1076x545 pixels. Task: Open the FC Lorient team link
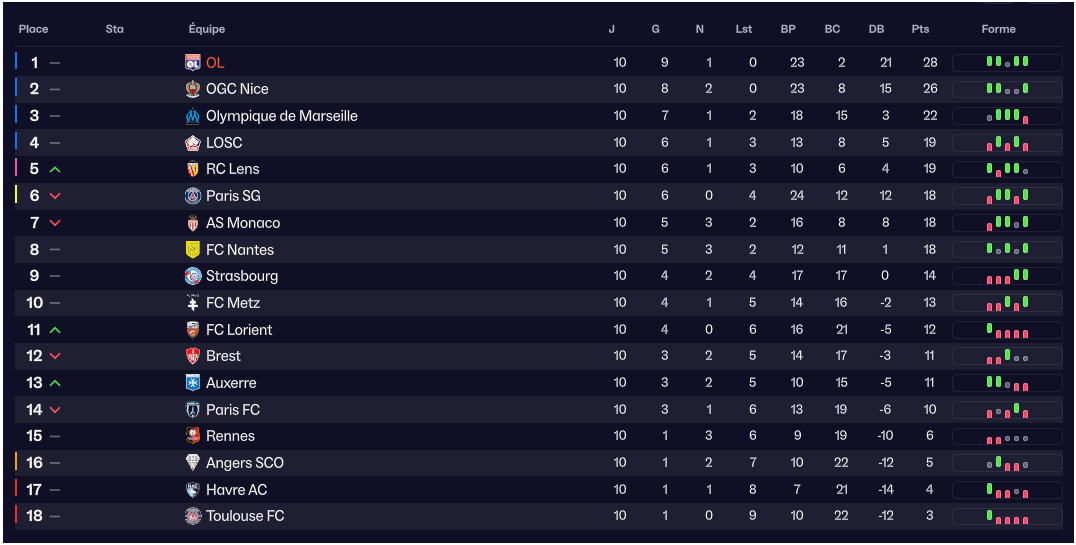[x=239, y=330]
